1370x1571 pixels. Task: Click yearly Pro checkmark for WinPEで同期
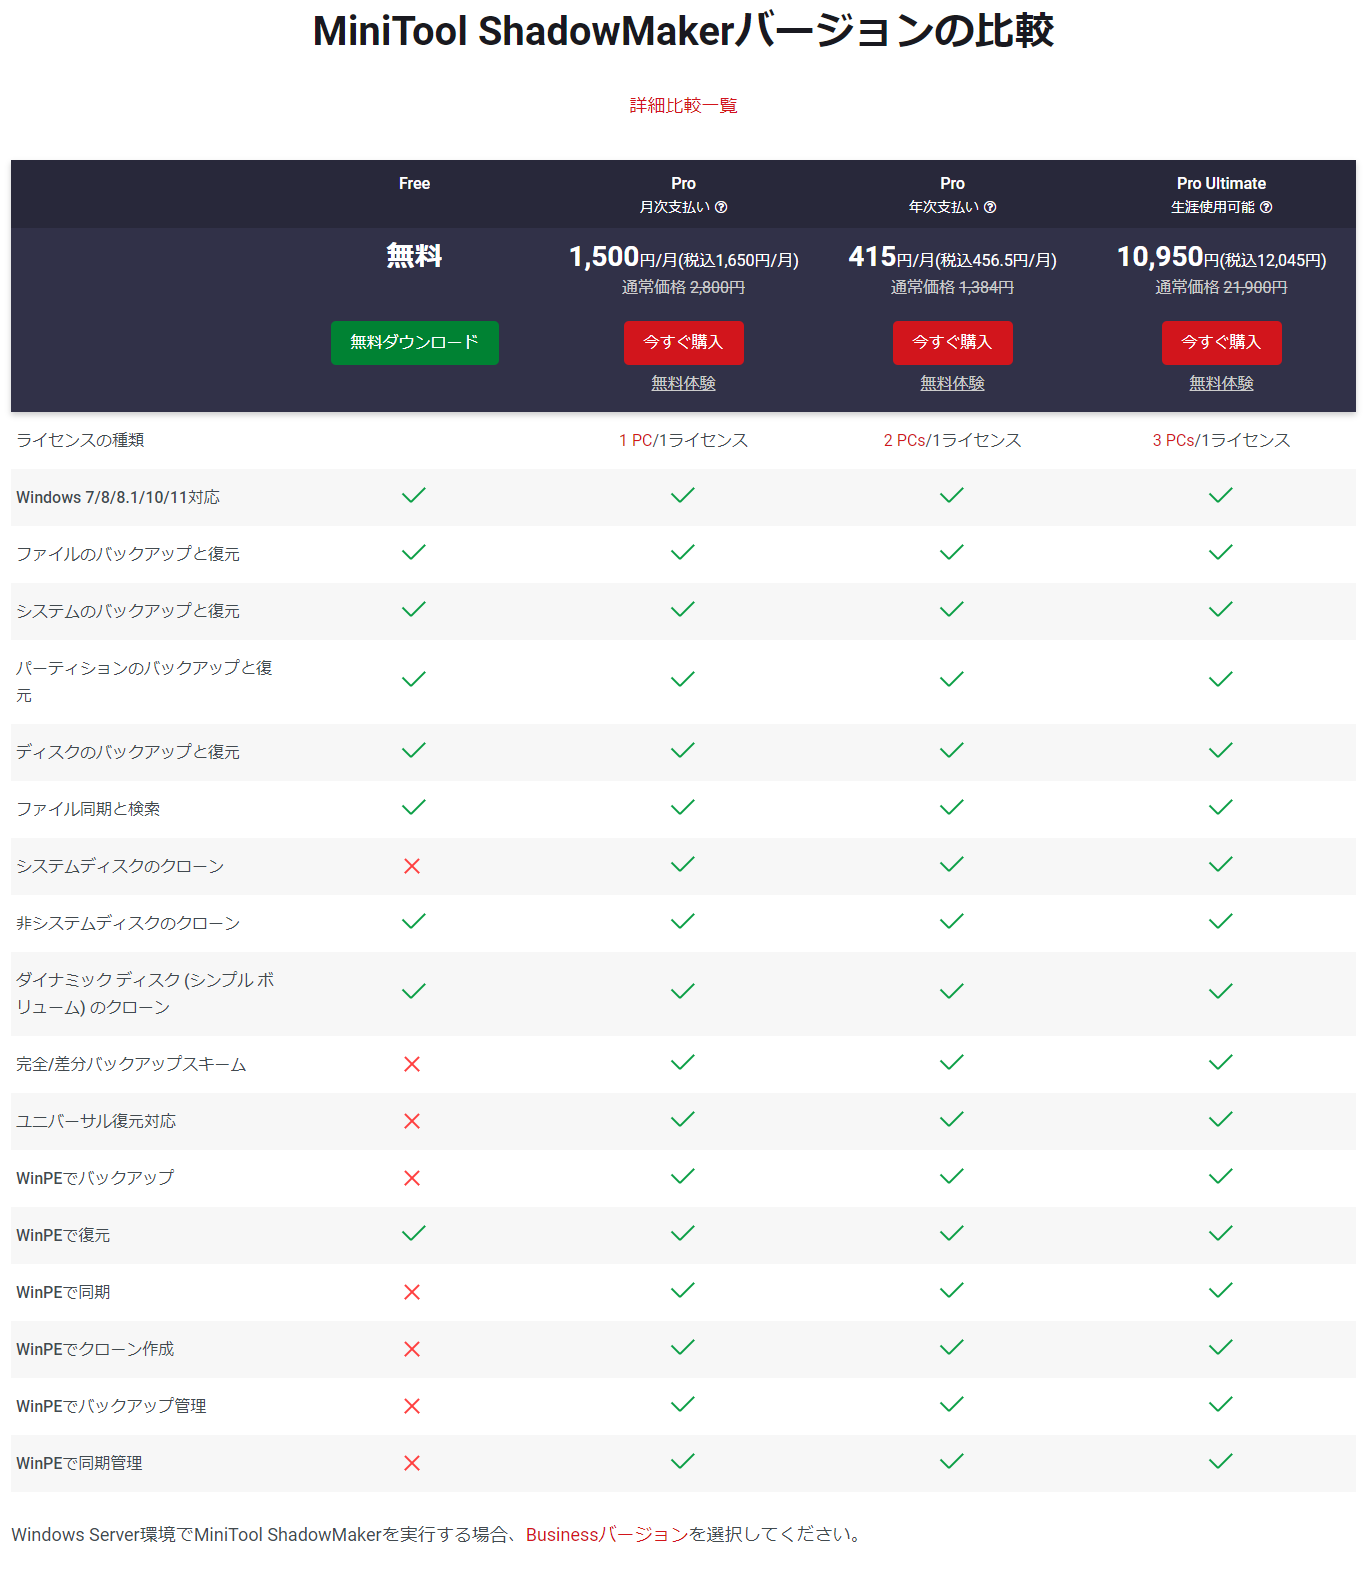point(952,1290)
